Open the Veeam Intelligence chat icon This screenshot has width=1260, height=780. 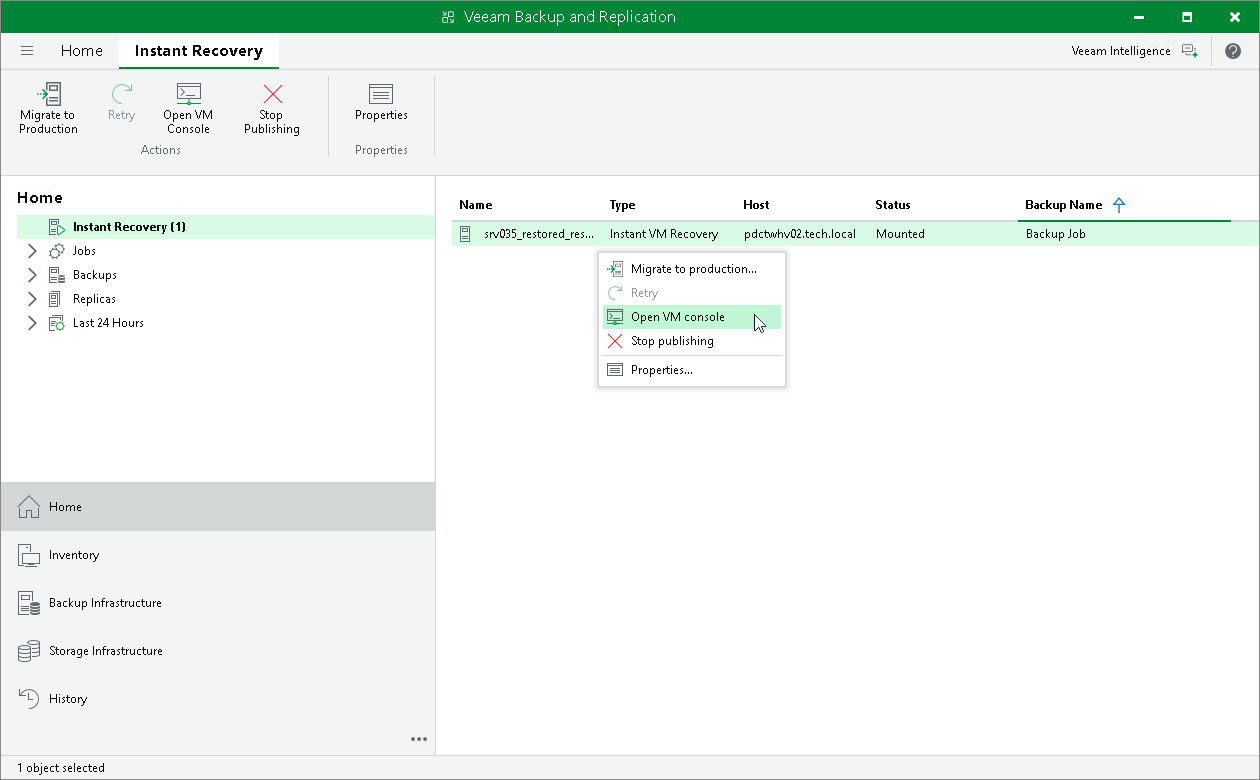(x=1190, y=50)
